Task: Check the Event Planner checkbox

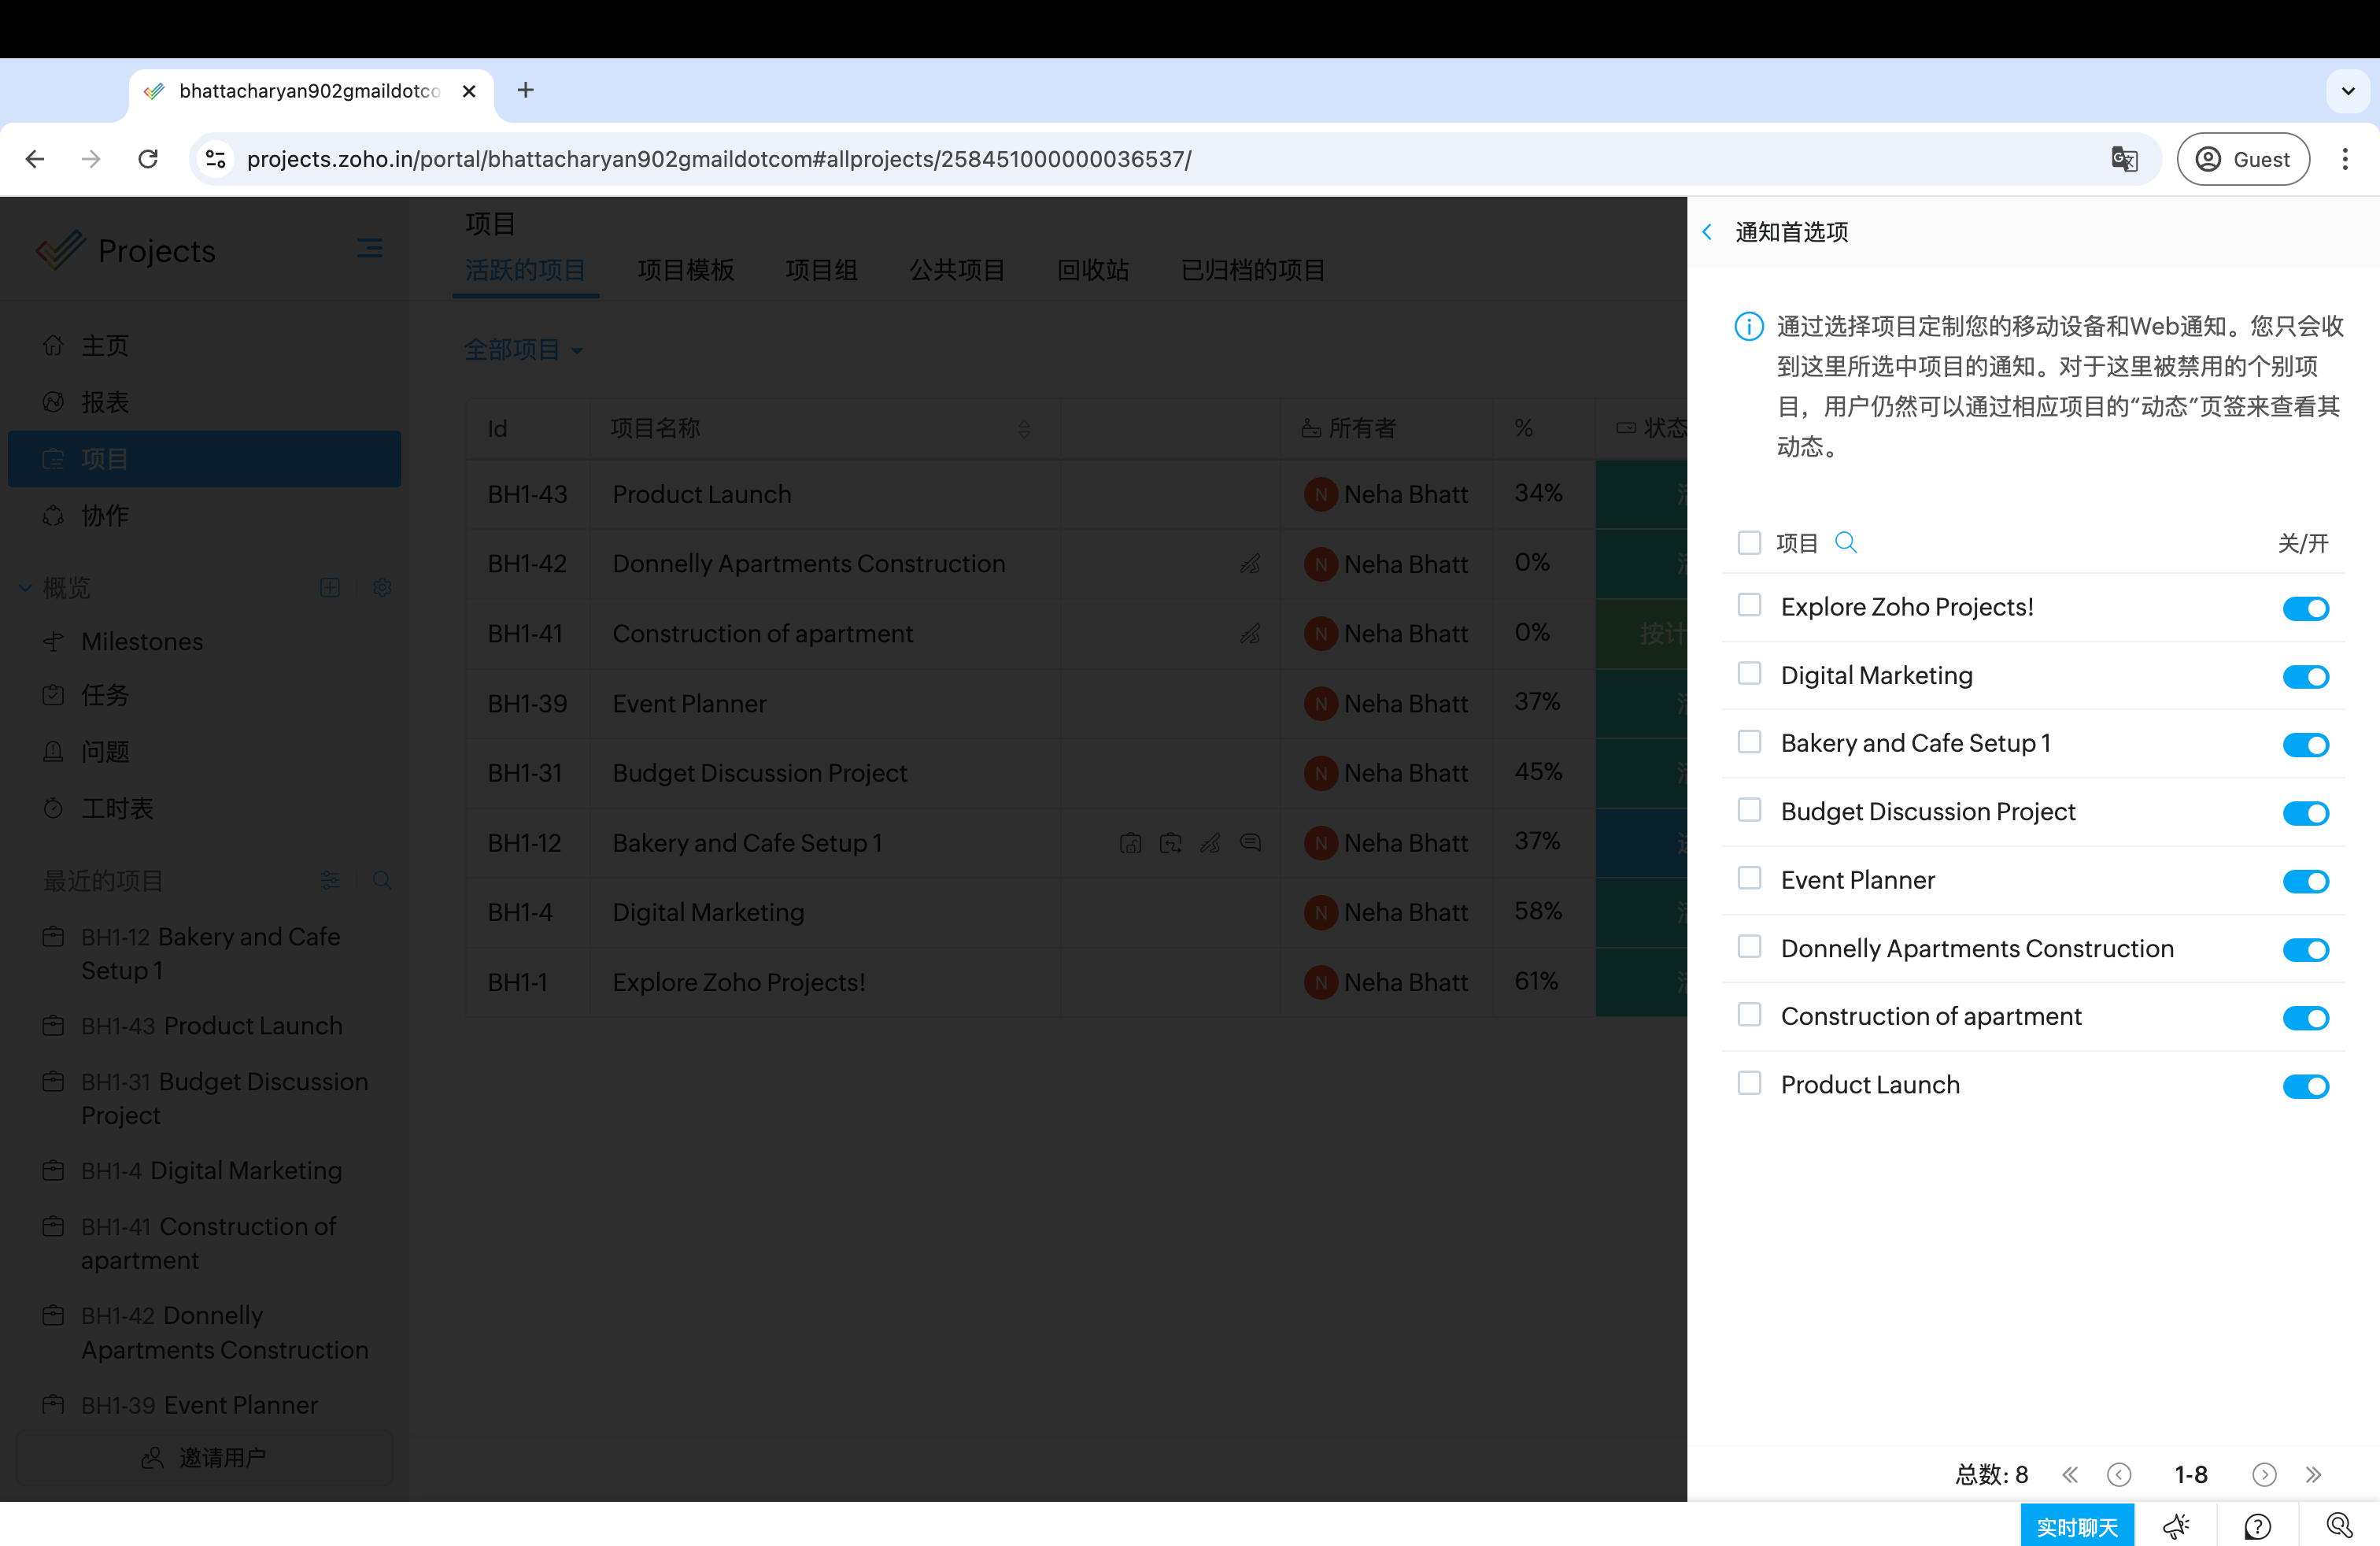Action: [1749, 879]
